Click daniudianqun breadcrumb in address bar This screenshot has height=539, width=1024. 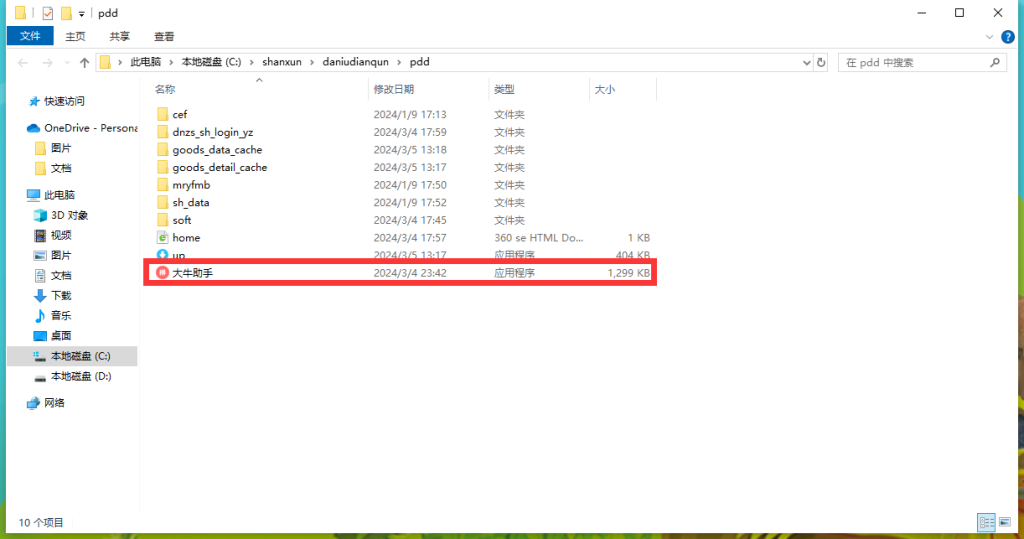(355, 62)
